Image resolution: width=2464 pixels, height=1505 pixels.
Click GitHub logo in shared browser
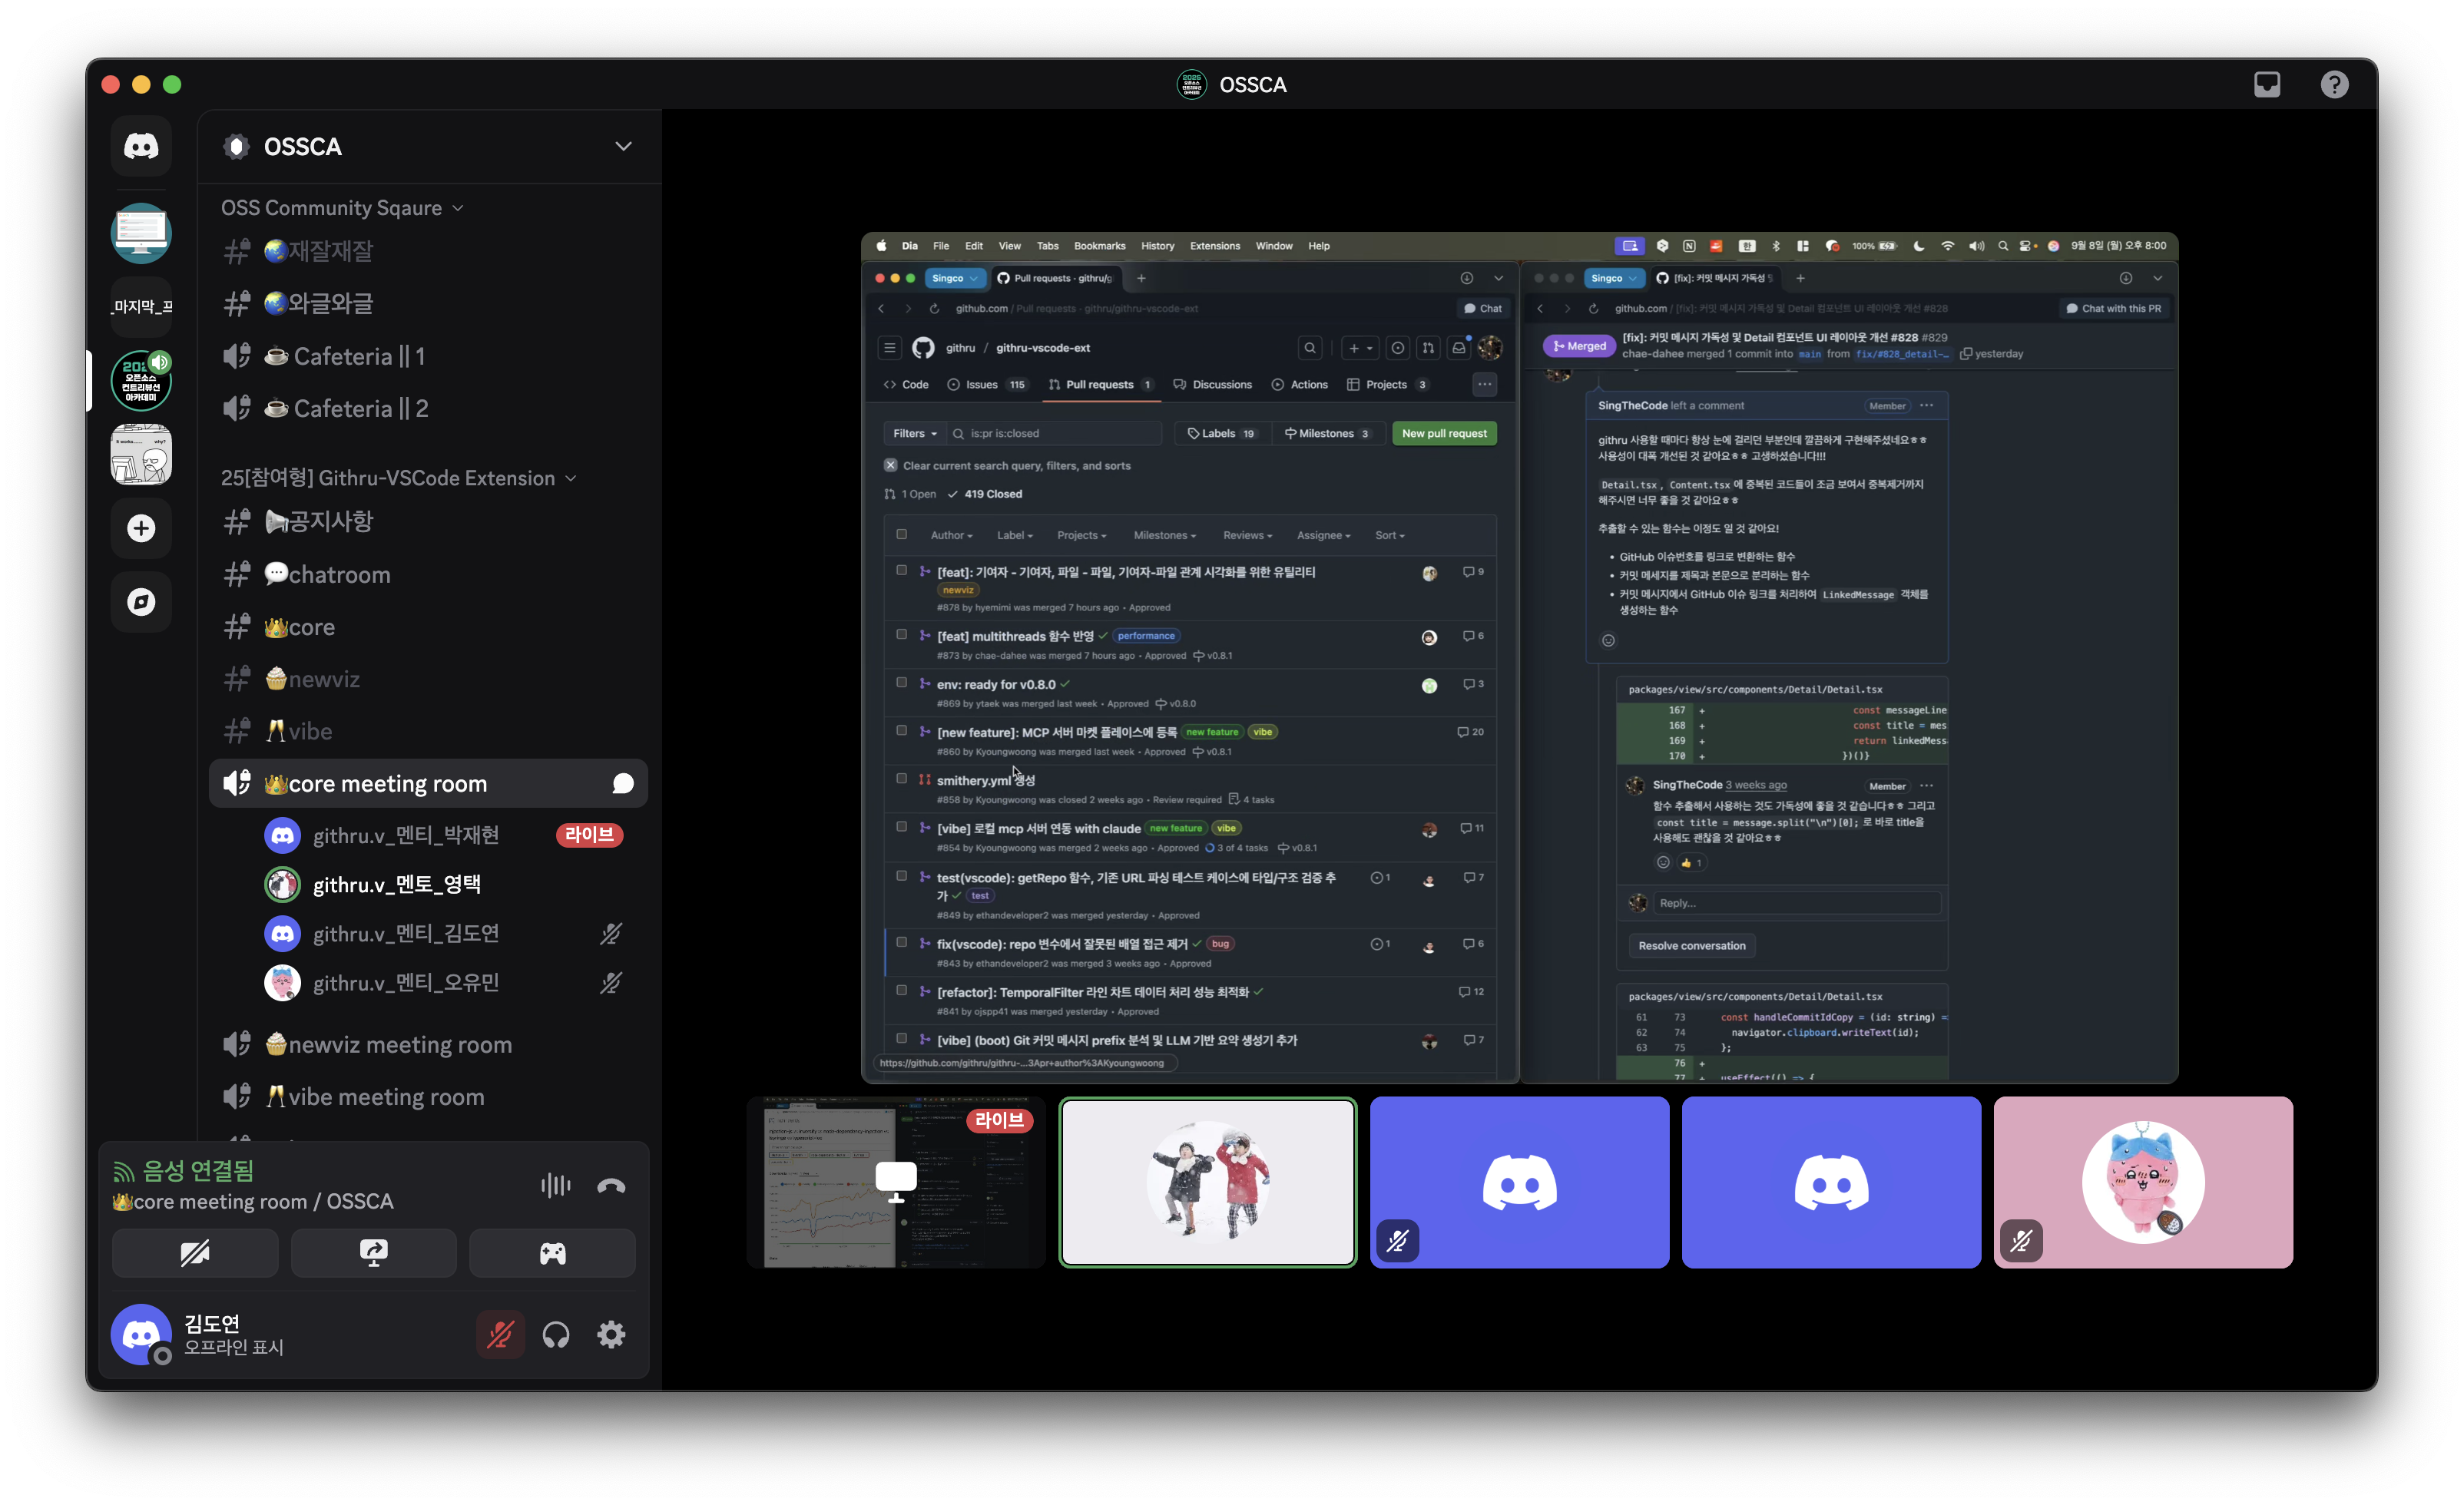tap(923, 348)
